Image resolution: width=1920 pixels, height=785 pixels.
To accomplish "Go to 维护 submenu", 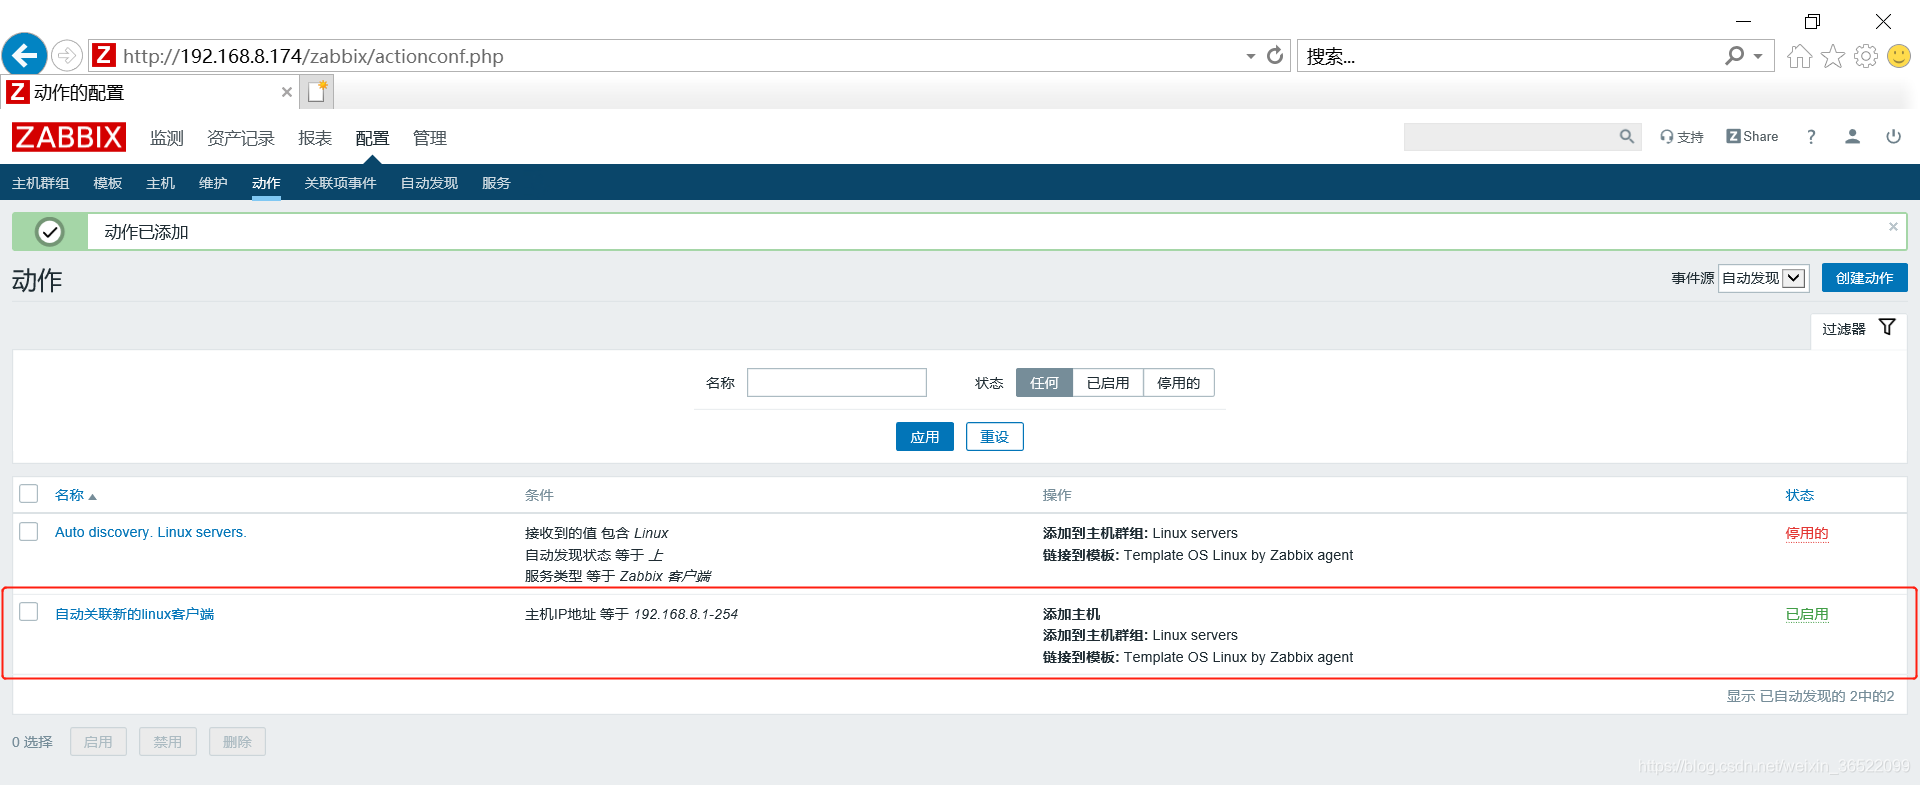I will coord(213,183).
